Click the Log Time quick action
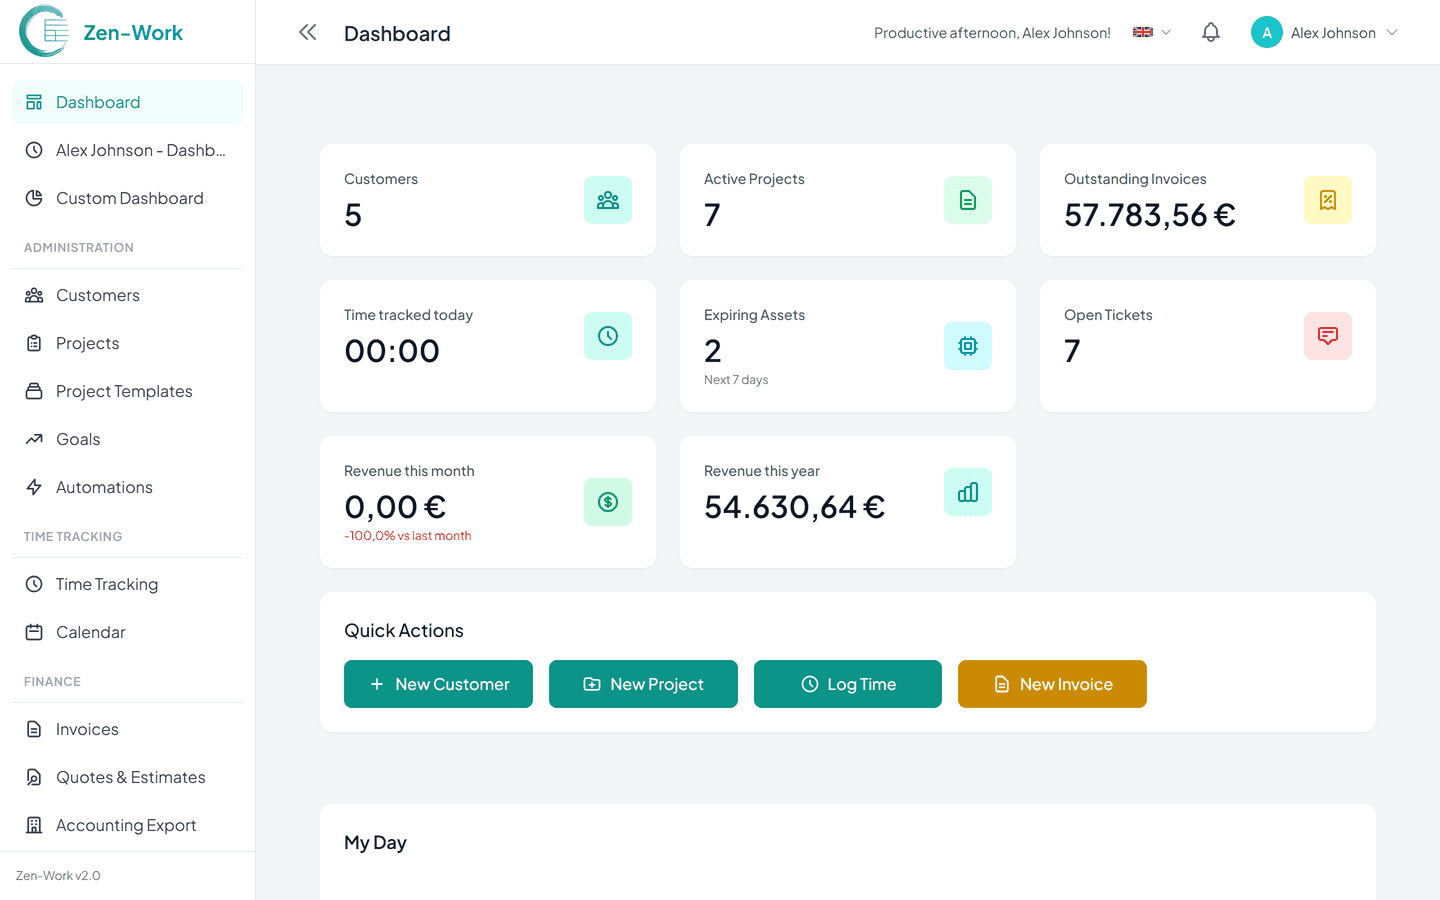This screenshot has width=1440, height=900. click(x=847, y=684)
